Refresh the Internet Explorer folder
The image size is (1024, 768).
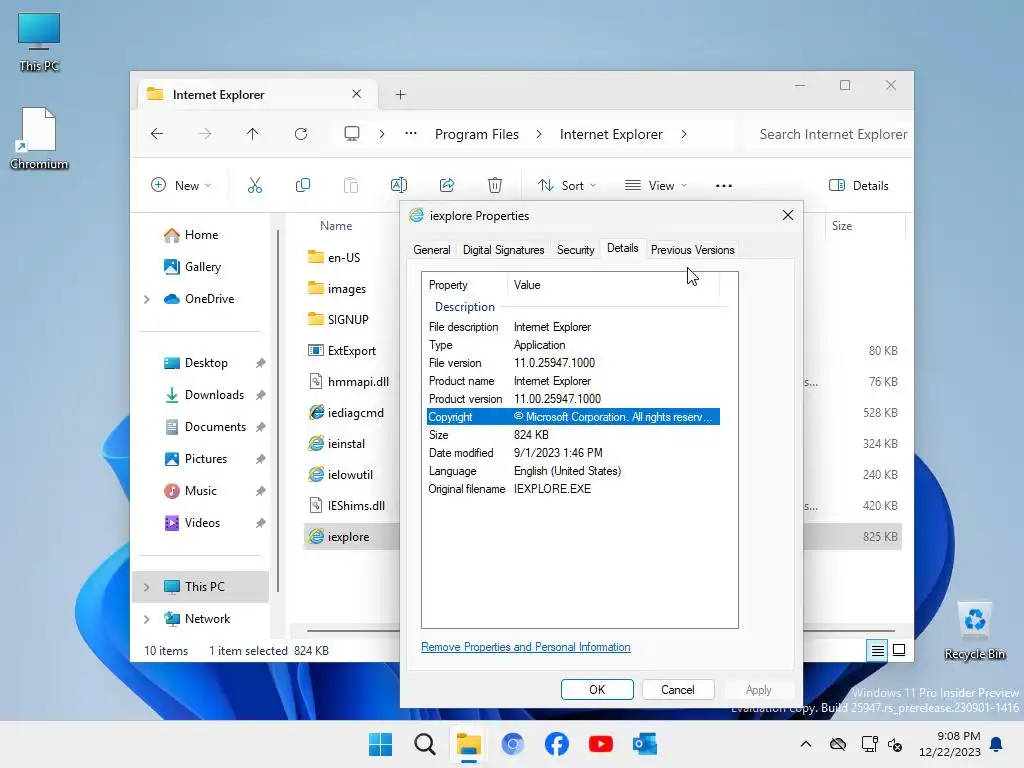[x=301, y=134]
